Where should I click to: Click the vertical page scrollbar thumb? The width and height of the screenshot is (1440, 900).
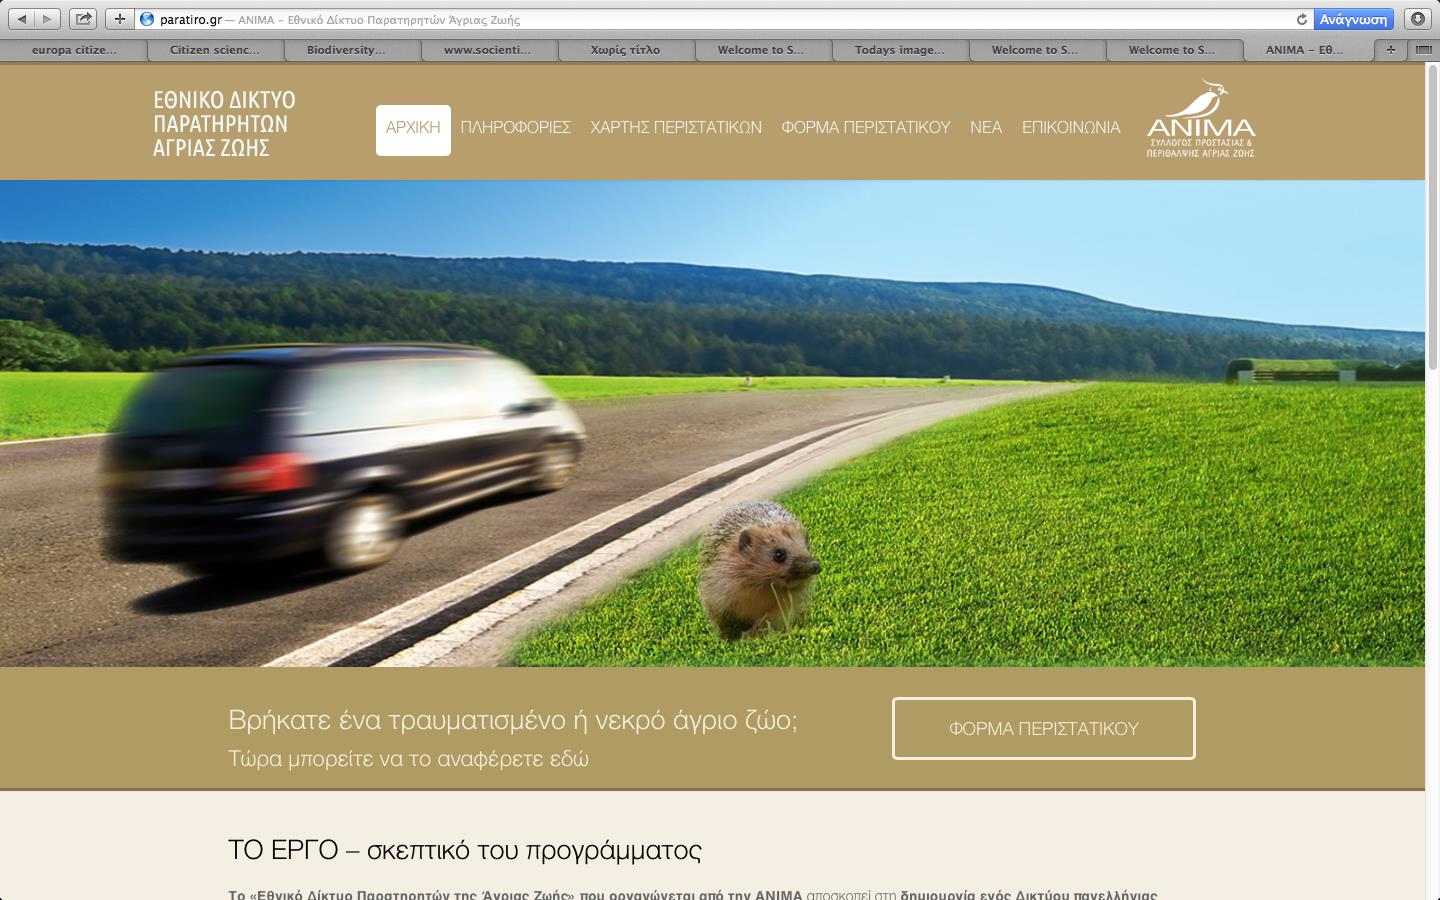point(1432,215)
